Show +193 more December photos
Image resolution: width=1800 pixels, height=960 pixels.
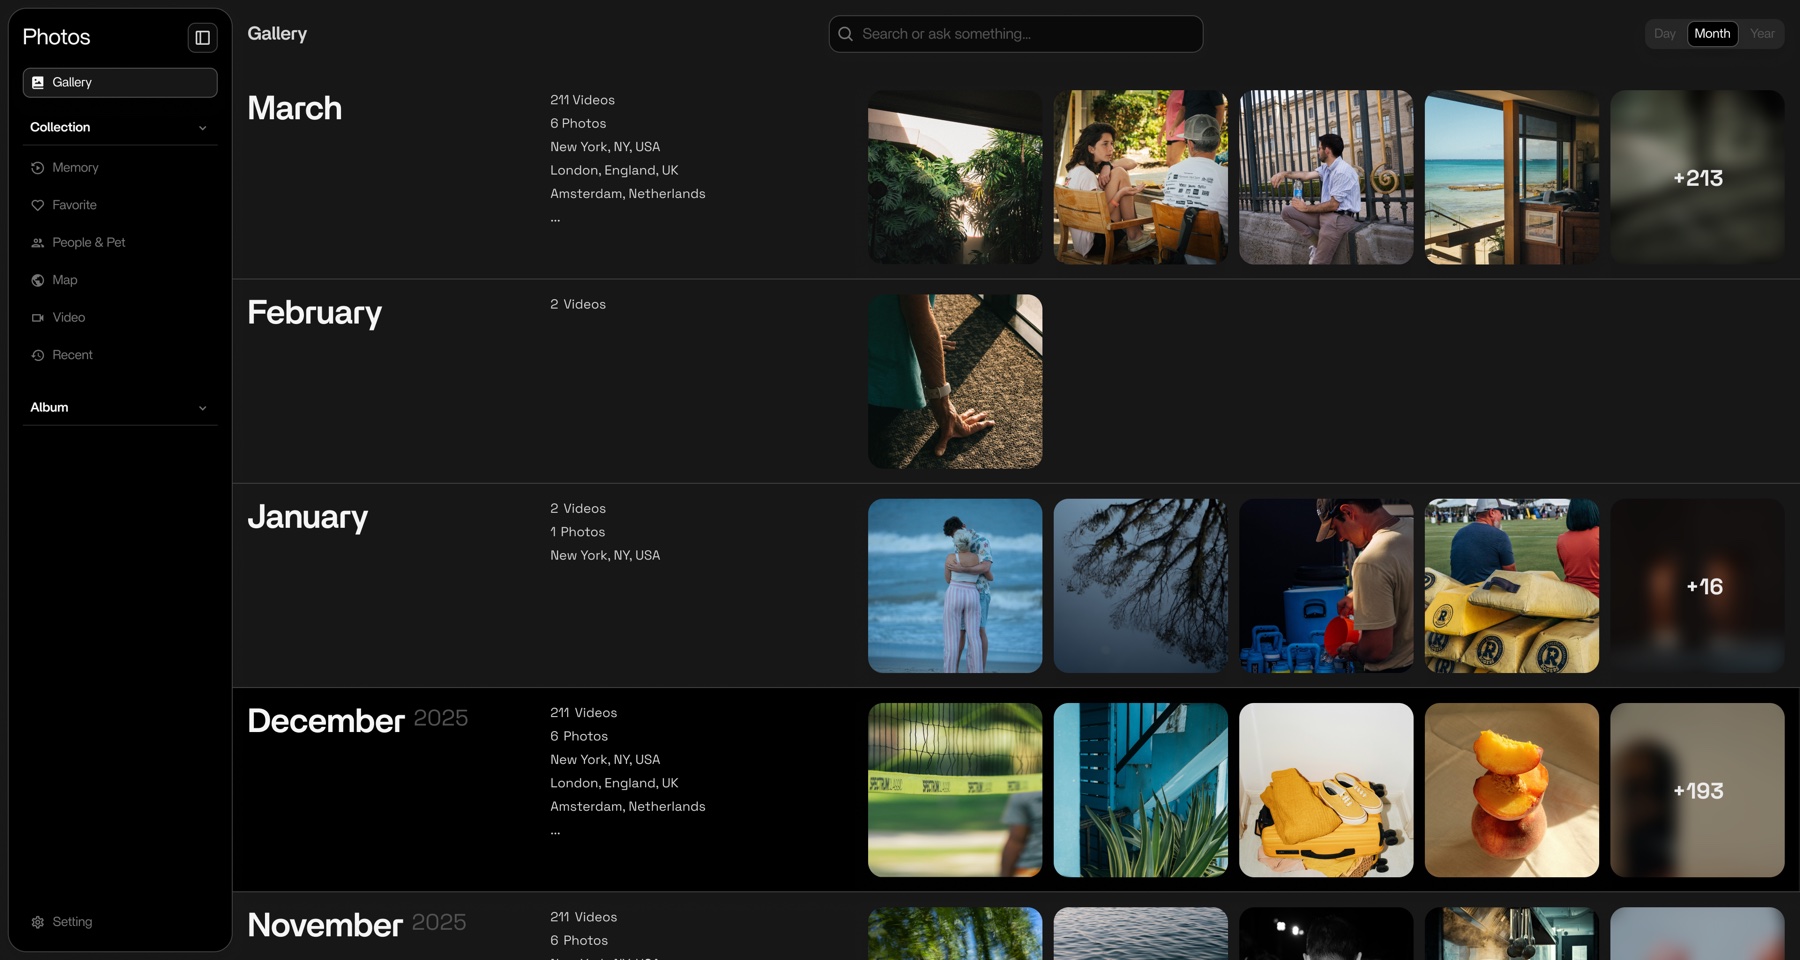tap(1697, 790)
